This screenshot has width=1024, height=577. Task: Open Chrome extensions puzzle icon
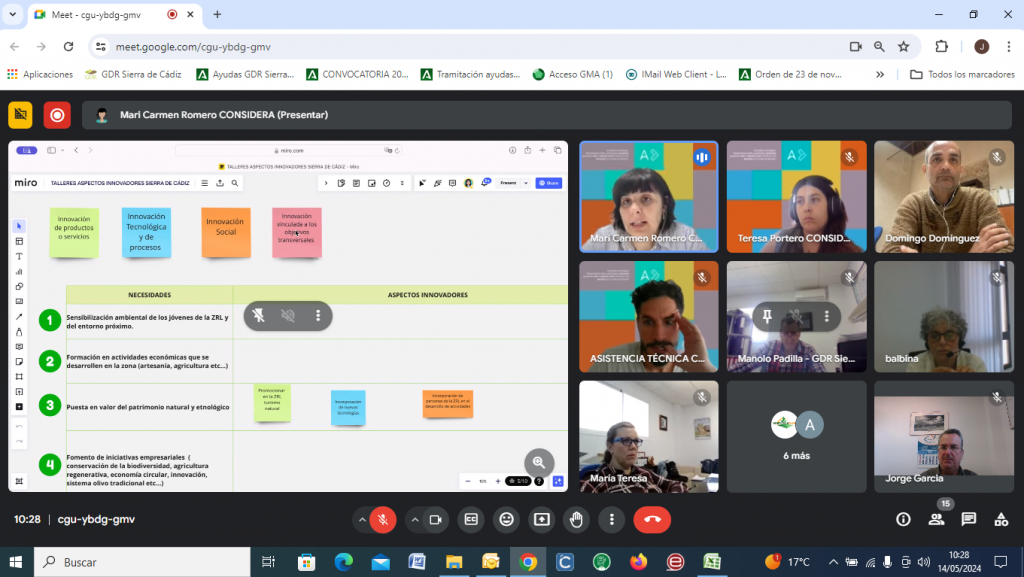point(941,46)
